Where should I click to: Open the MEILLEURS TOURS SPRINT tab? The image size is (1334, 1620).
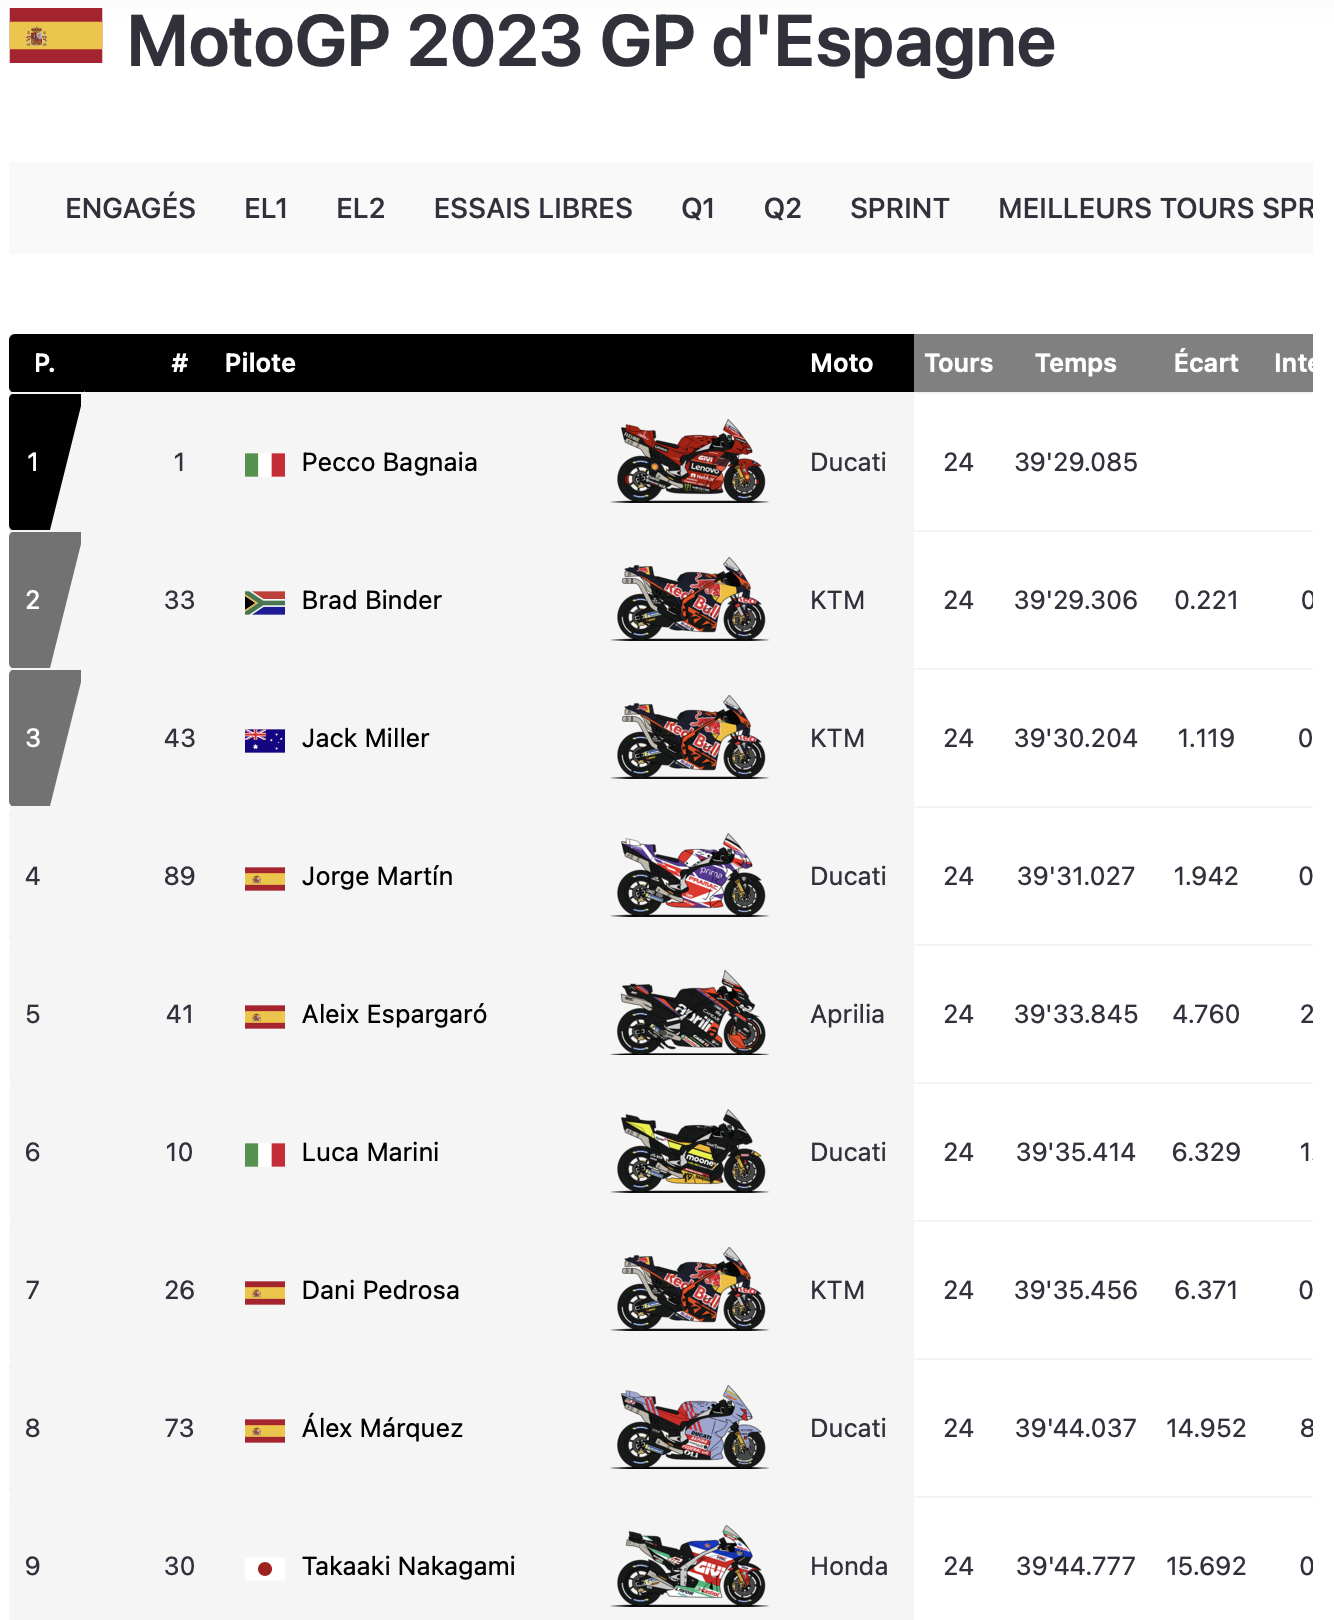point(1154,208)
